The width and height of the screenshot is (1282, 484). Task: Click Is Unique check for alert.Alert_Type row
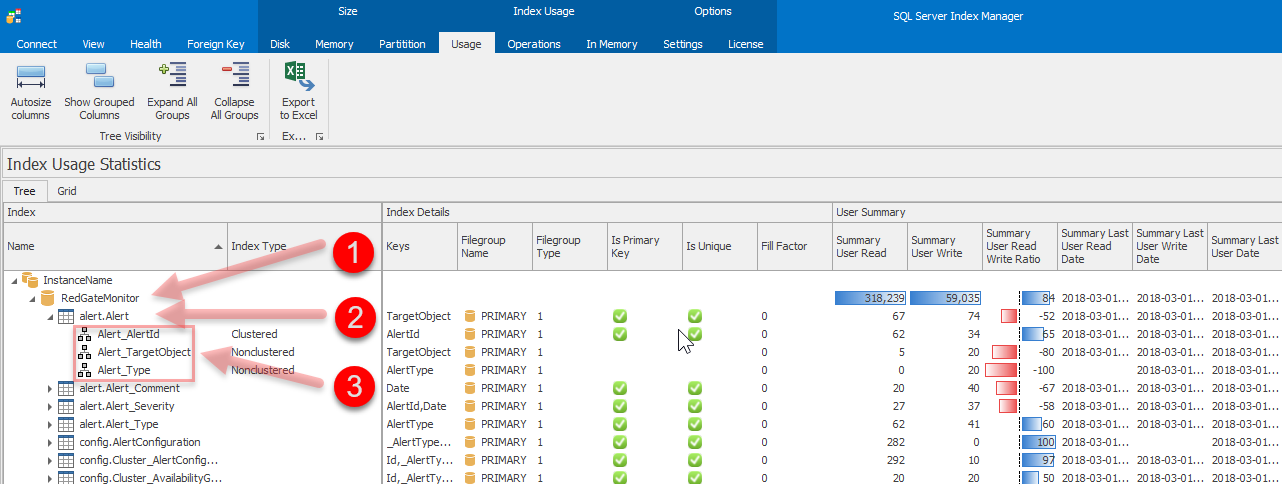tap(695, 424)
